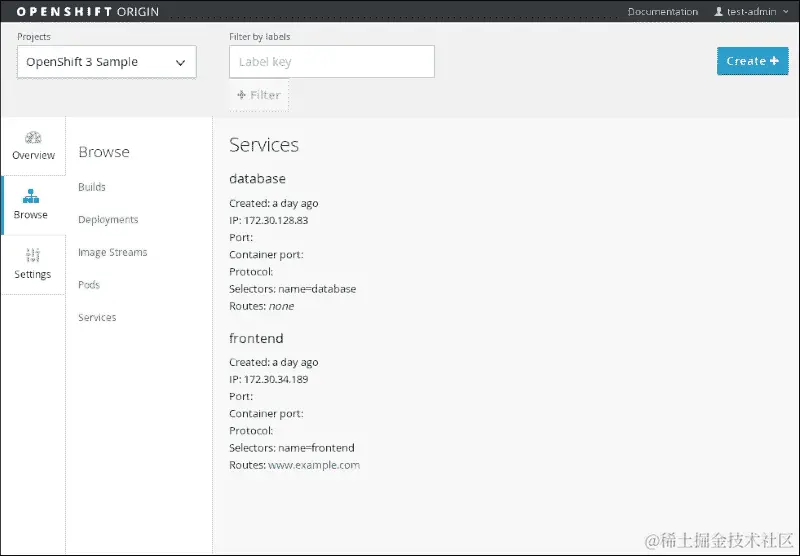
Task: Go to Image Streams in Browse menu
Action: [113, 252]
